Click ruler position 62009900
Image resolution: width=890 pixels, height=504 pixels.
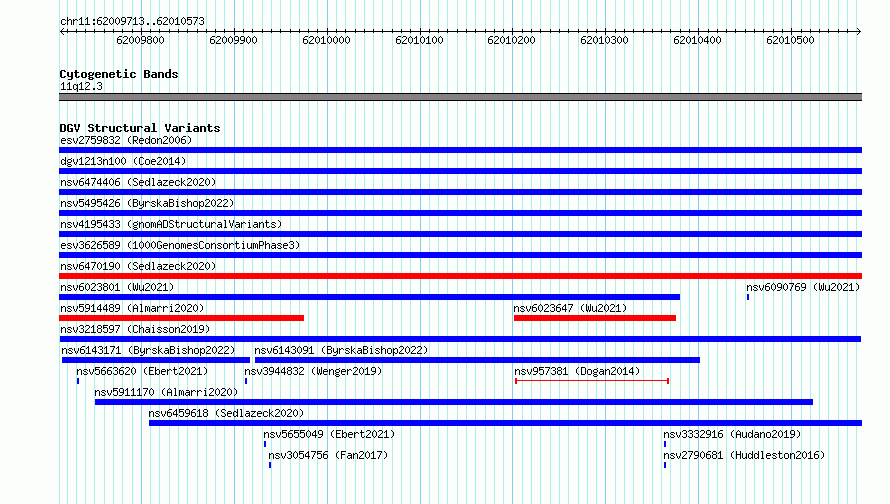click(x=233, y=40)
